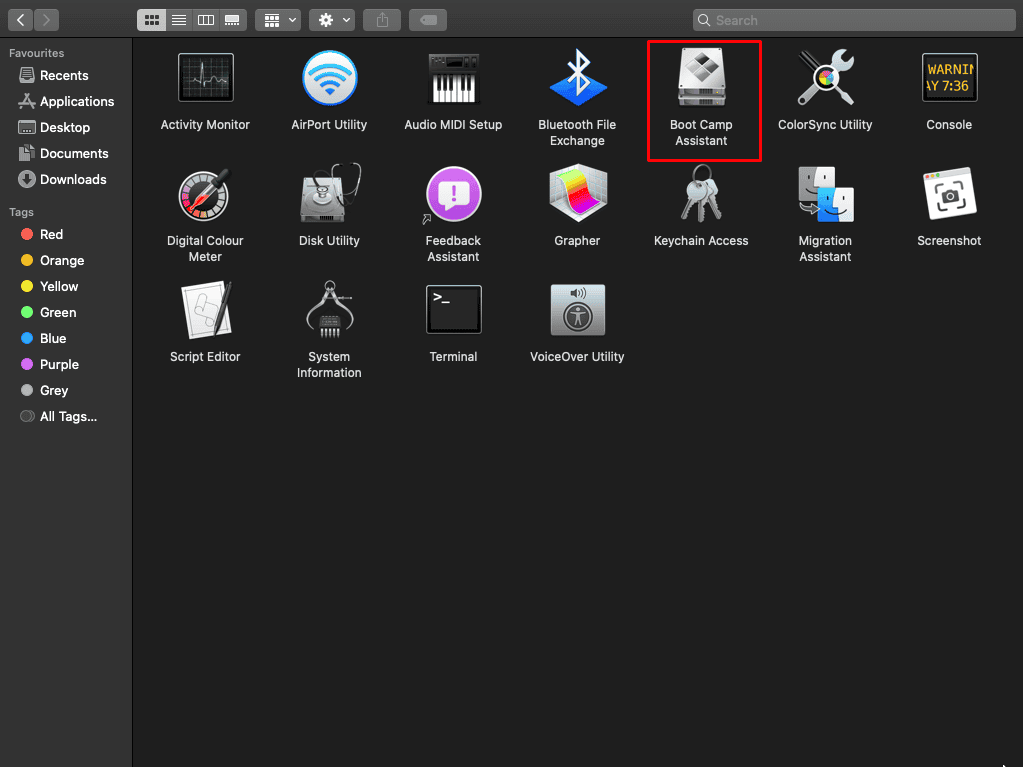The image size is (1023, 767).
Task: Show All Tags in sidebar
Action: coord(67,417)
